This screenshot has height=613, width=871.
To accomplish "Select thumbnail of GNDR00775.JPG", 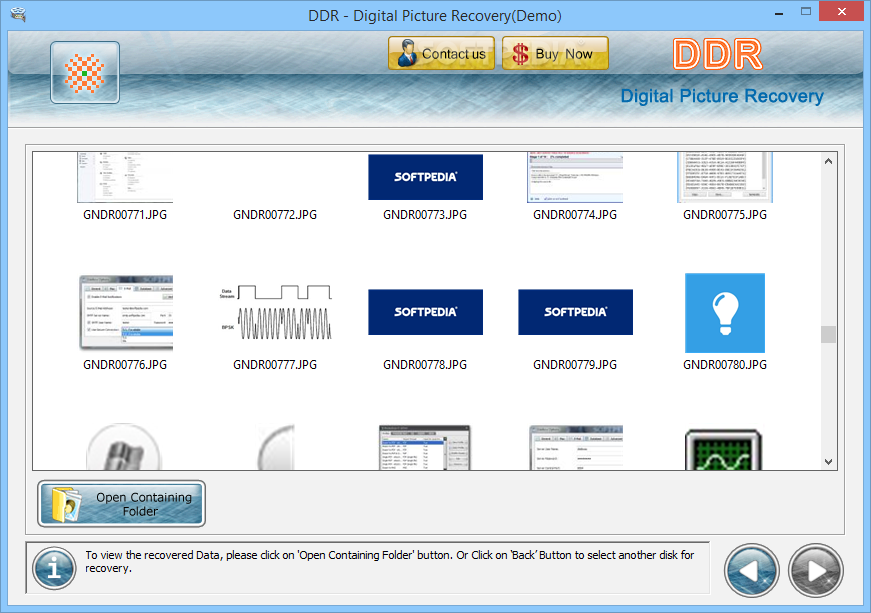I will (725, 177).
